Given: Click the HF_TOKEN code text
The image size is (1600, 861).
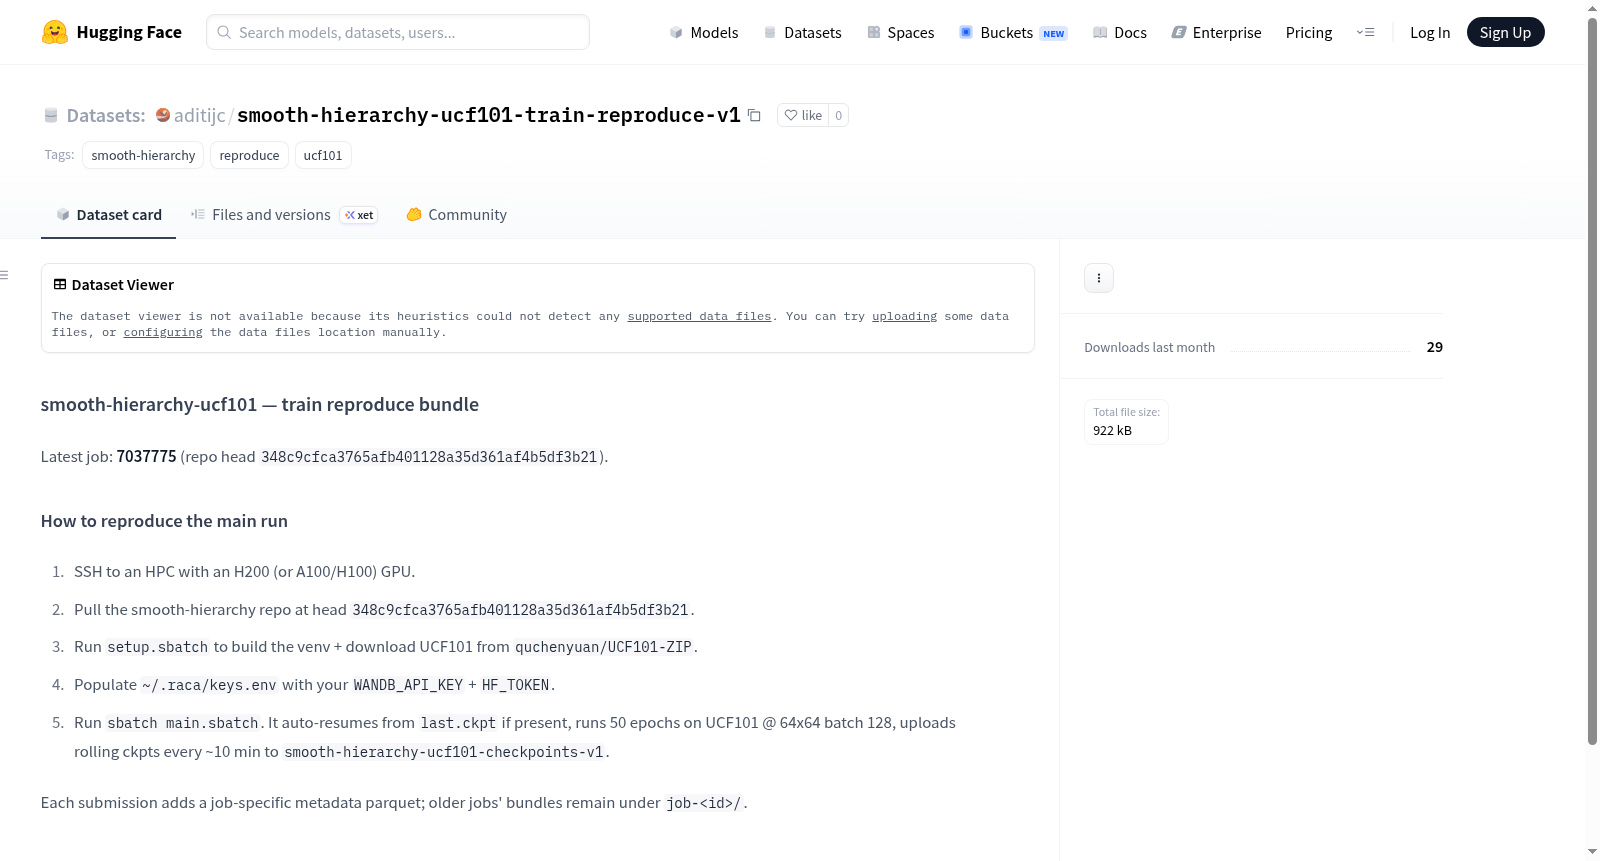Looking at the screenshot, I should [515, 685].
